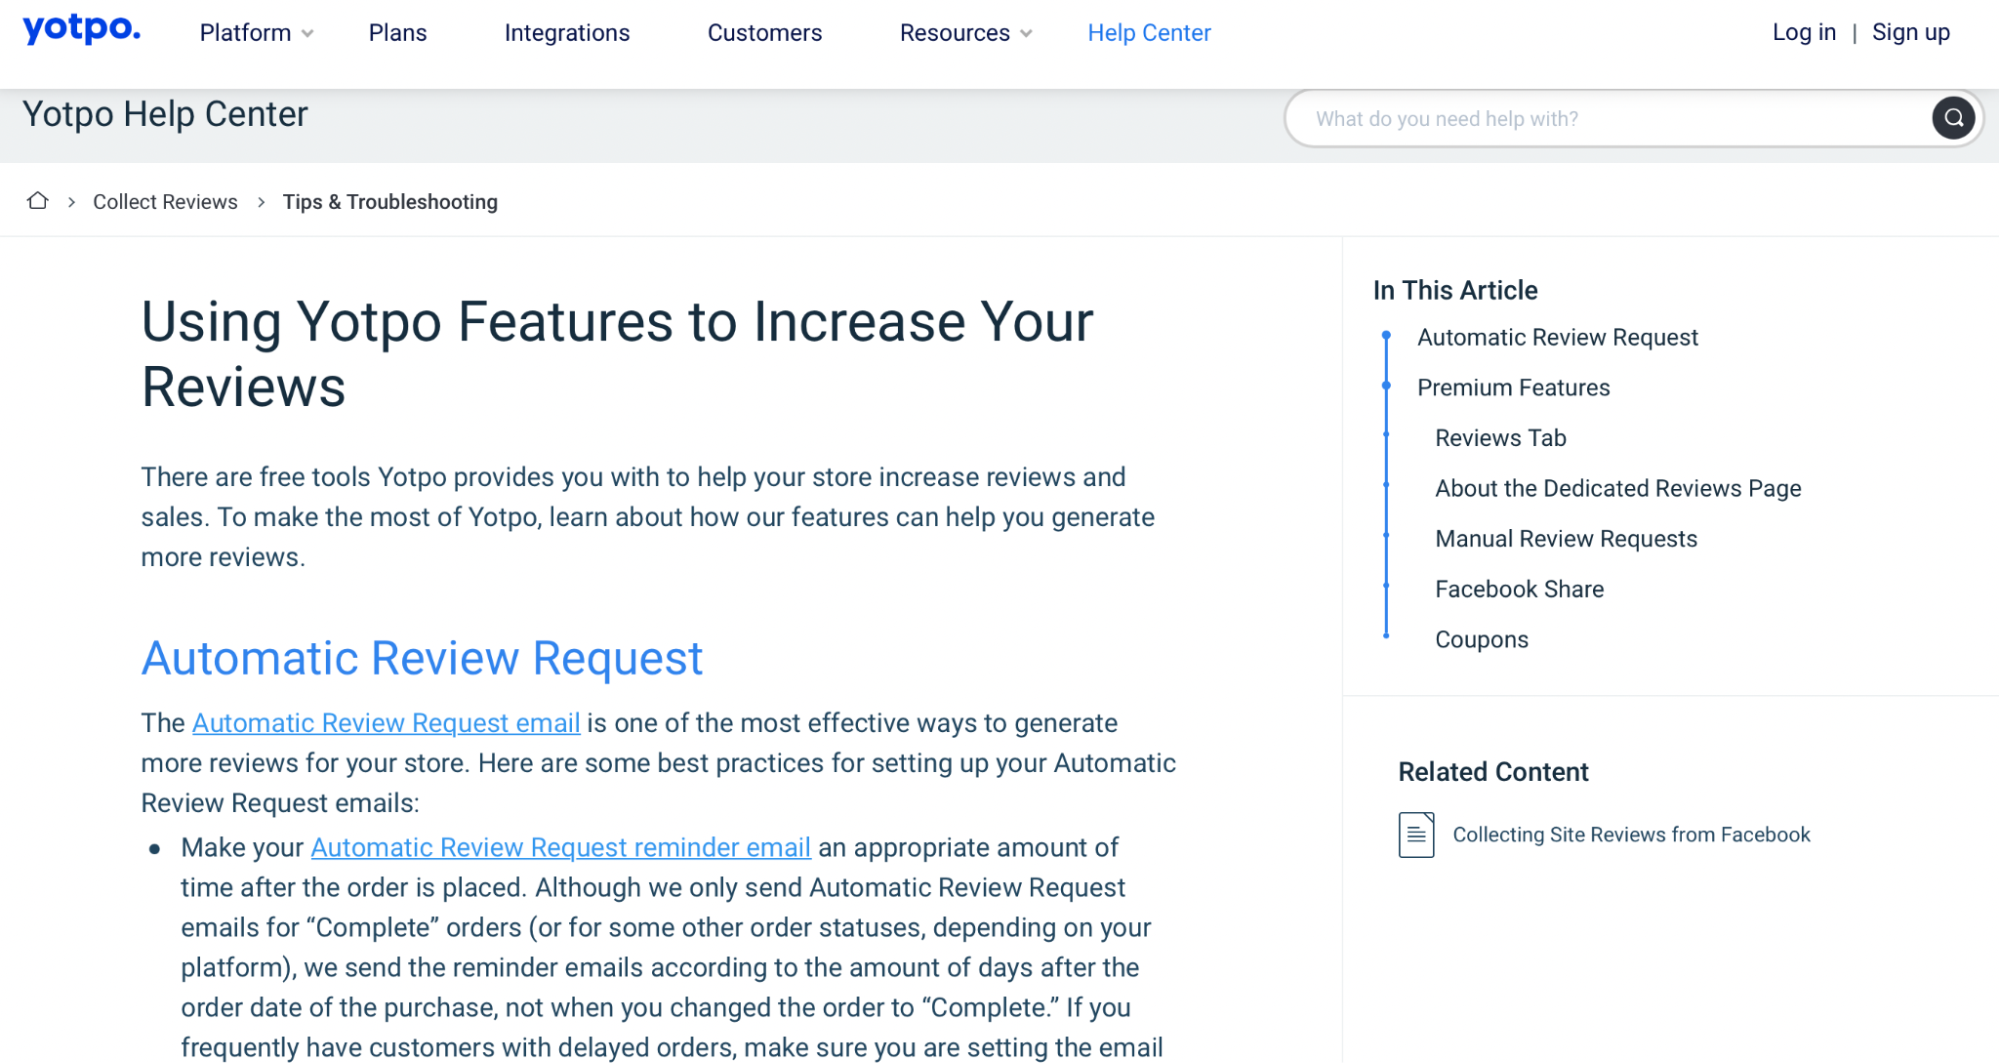1999x1063 pixels.
Task: Open the related article document icon
Action: pos(1416,834)
